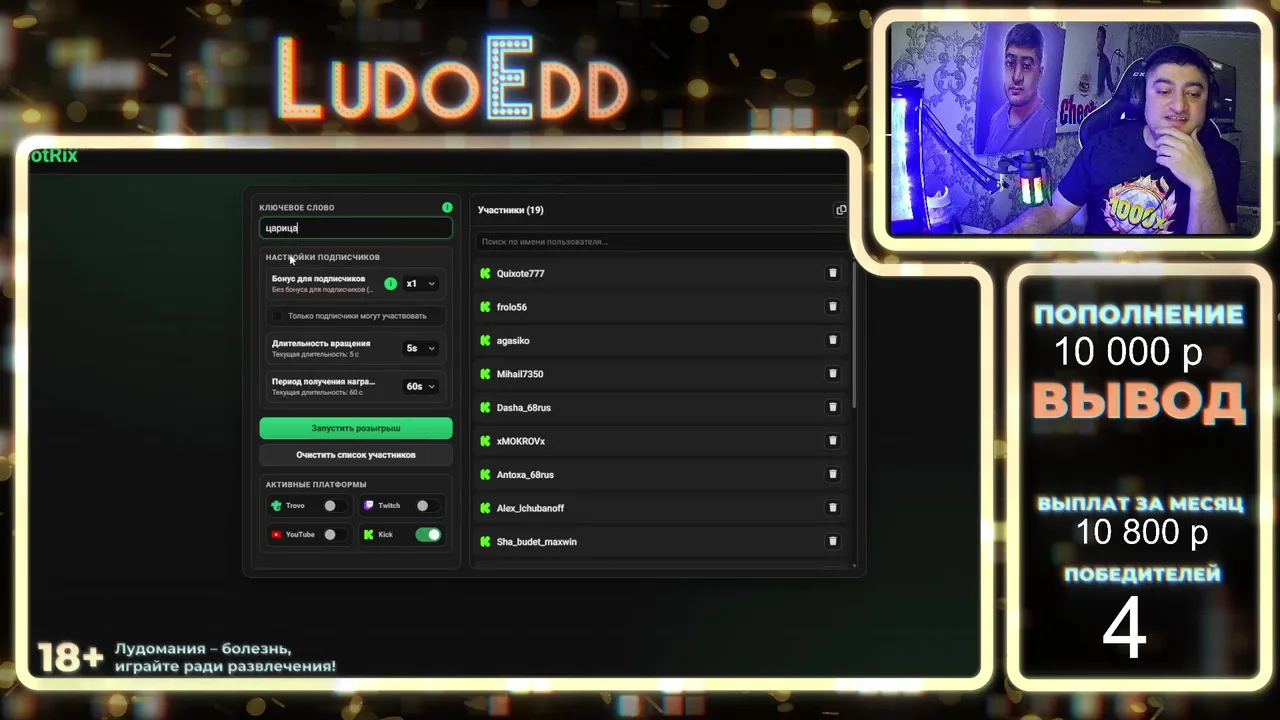Select participant name Dasha_68rus

click(x=524, y=408)
